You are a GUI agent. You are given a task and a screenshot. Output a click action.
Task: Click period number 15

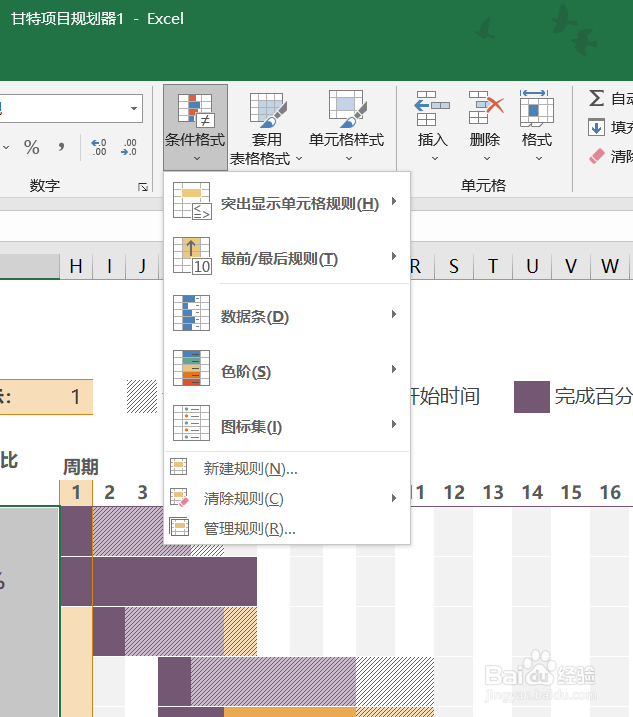(571, 493)
